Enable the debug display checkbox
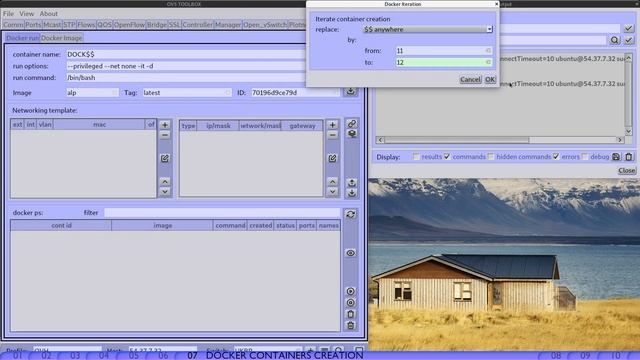This screenshot has width=640, height=360. click(x=584, y=157)
